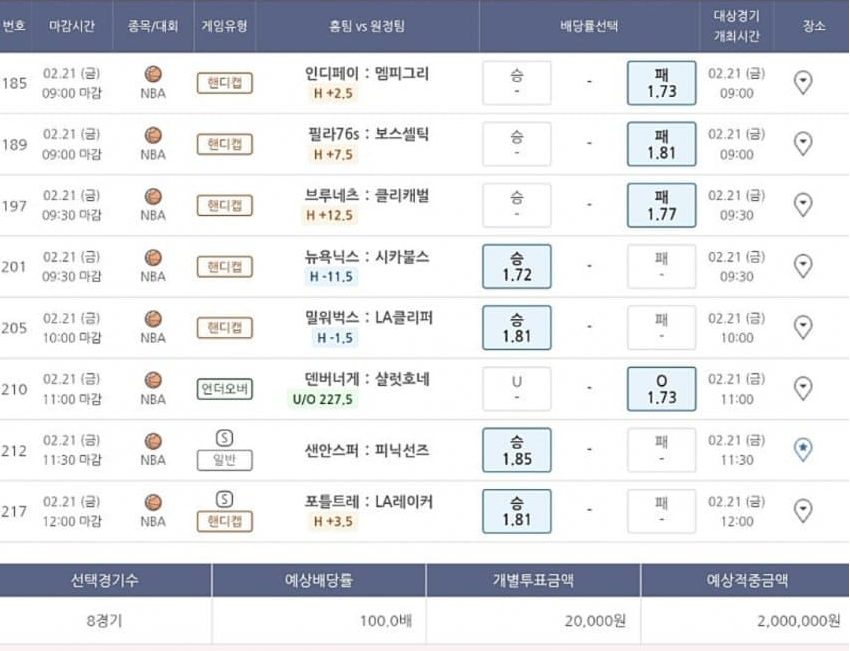Click basketball icon in row 201
Viewport: 850px width, 651px height.
(x=153, y=257)
